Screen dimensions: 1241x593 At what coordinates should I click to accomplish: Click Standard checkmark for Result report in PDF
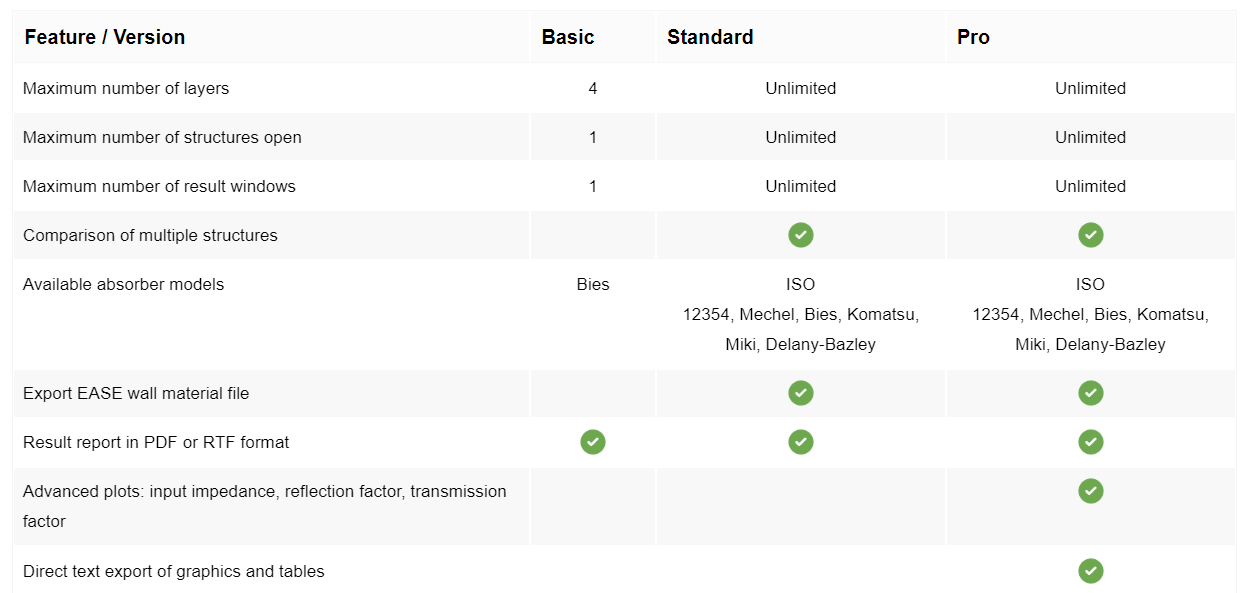tap(800, 442)
